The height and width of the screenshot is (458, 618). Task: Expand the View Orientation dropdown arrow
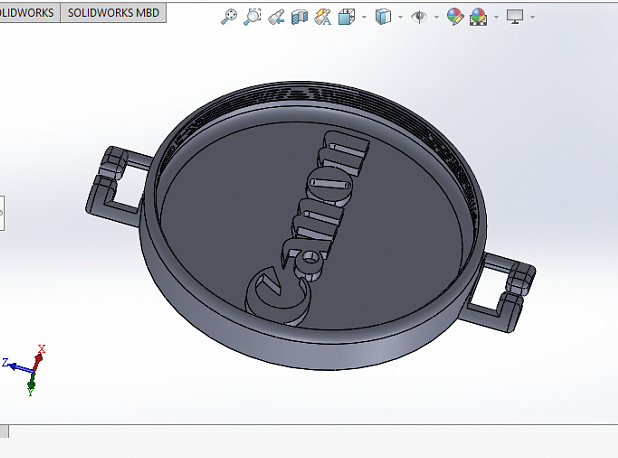363,17
